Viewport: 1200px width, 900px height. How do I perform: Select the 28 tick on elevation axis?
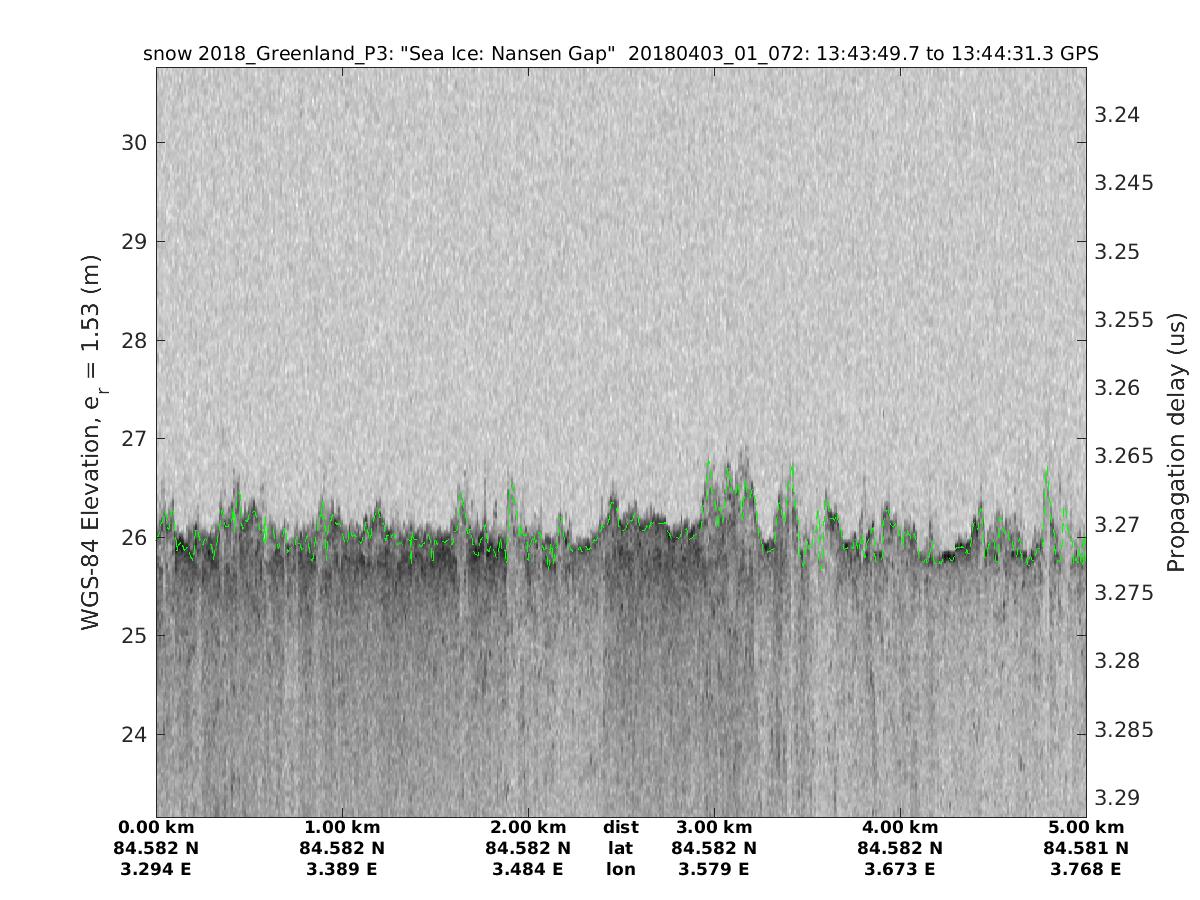pos(134,340)
